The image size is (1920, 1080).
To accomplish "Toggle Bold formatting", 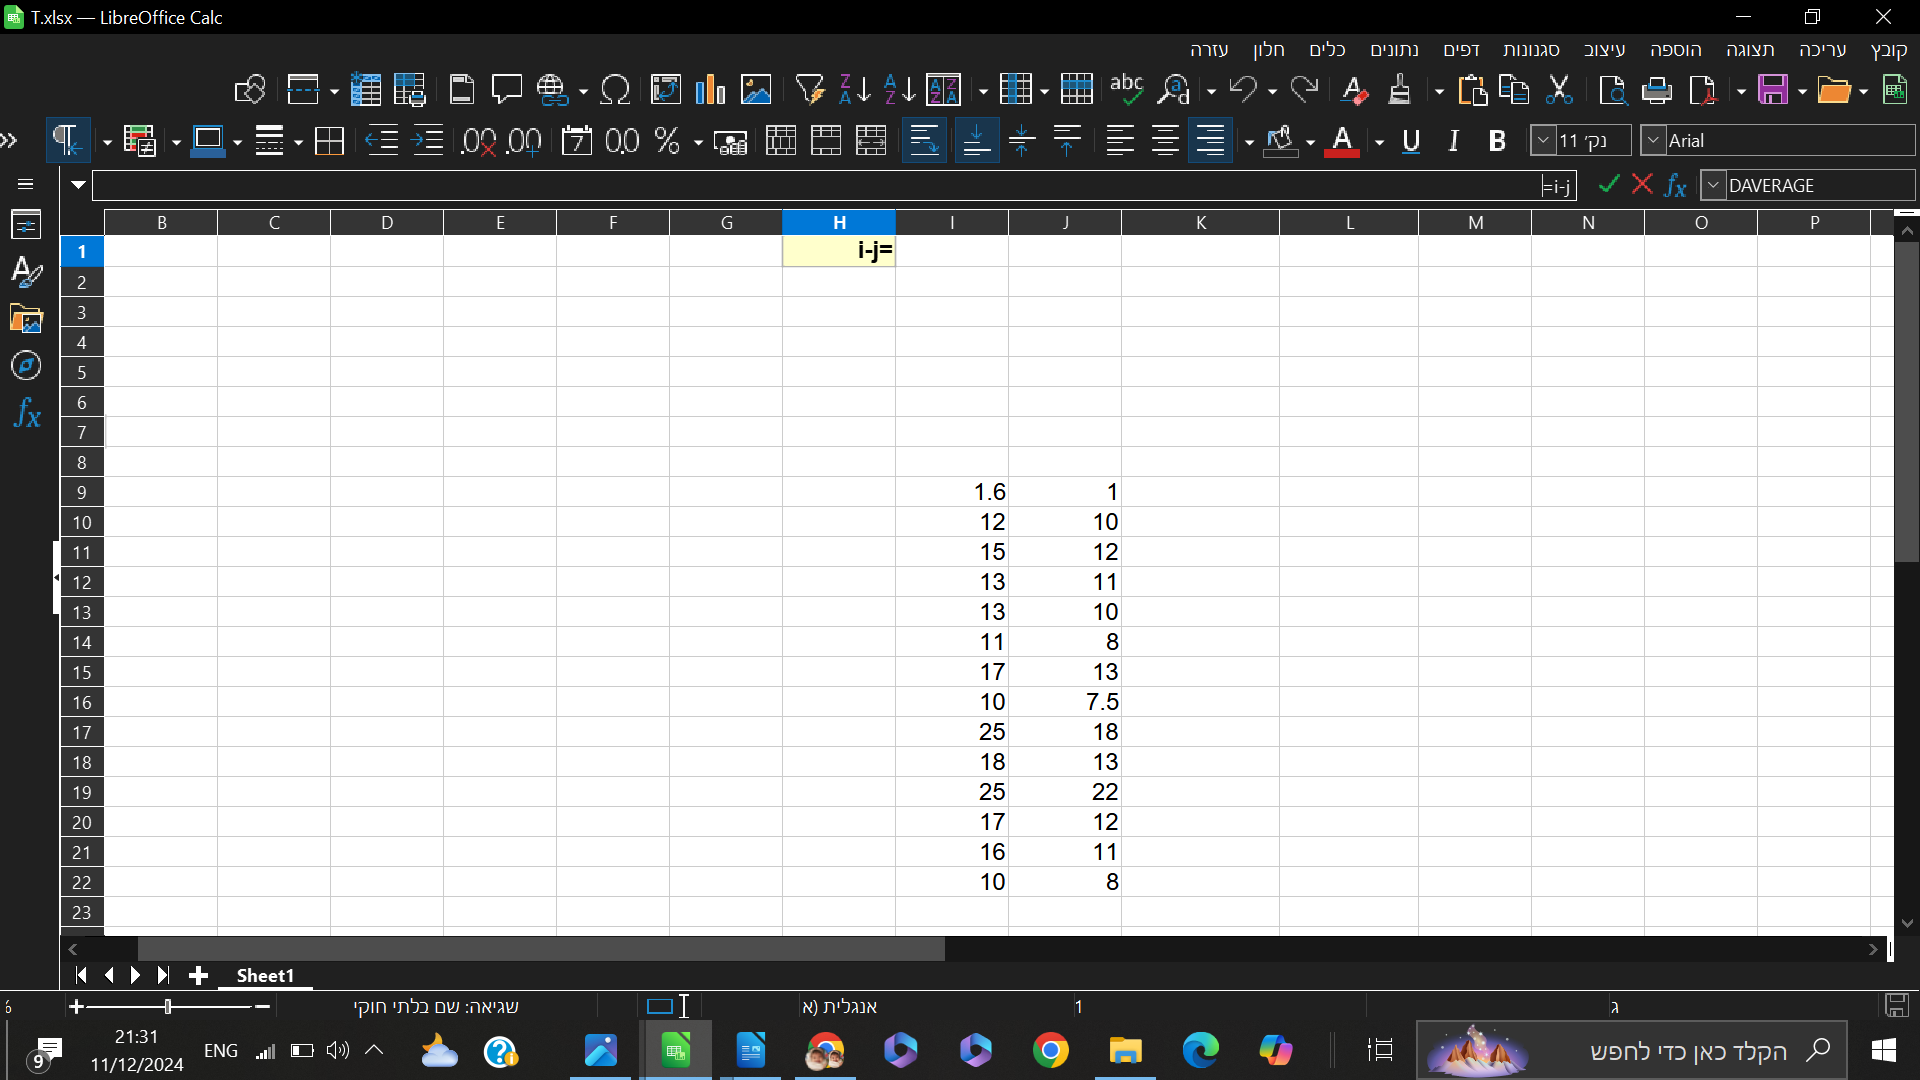I will pos(1497,141).
